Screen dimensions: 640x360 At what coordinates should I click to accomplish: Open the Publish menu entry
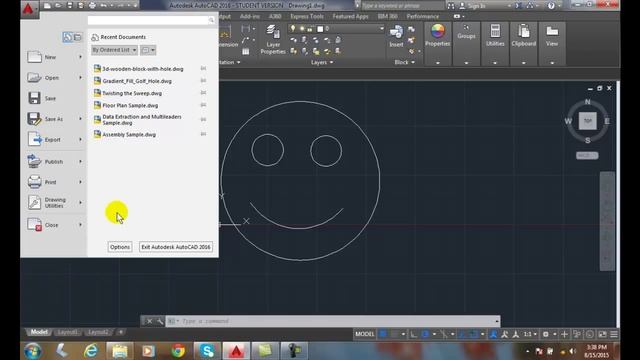point(54,162)
